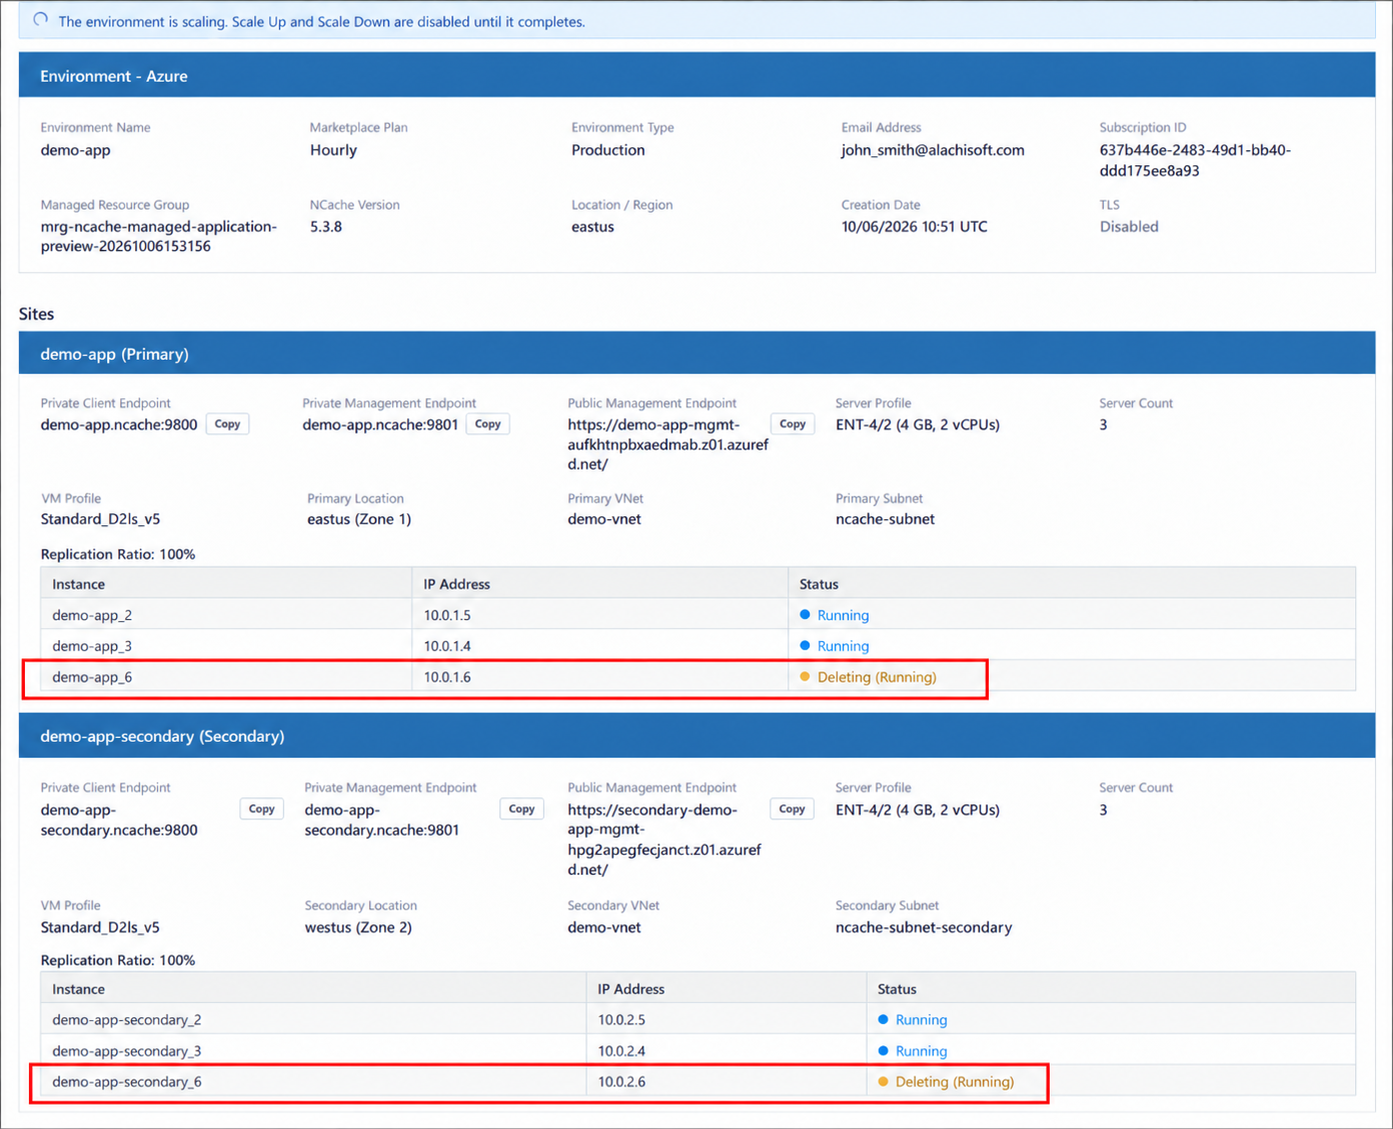Click the demo-app (Primary) site header
Viewport: 1393px width, 1129px height.
coord(697,354)
